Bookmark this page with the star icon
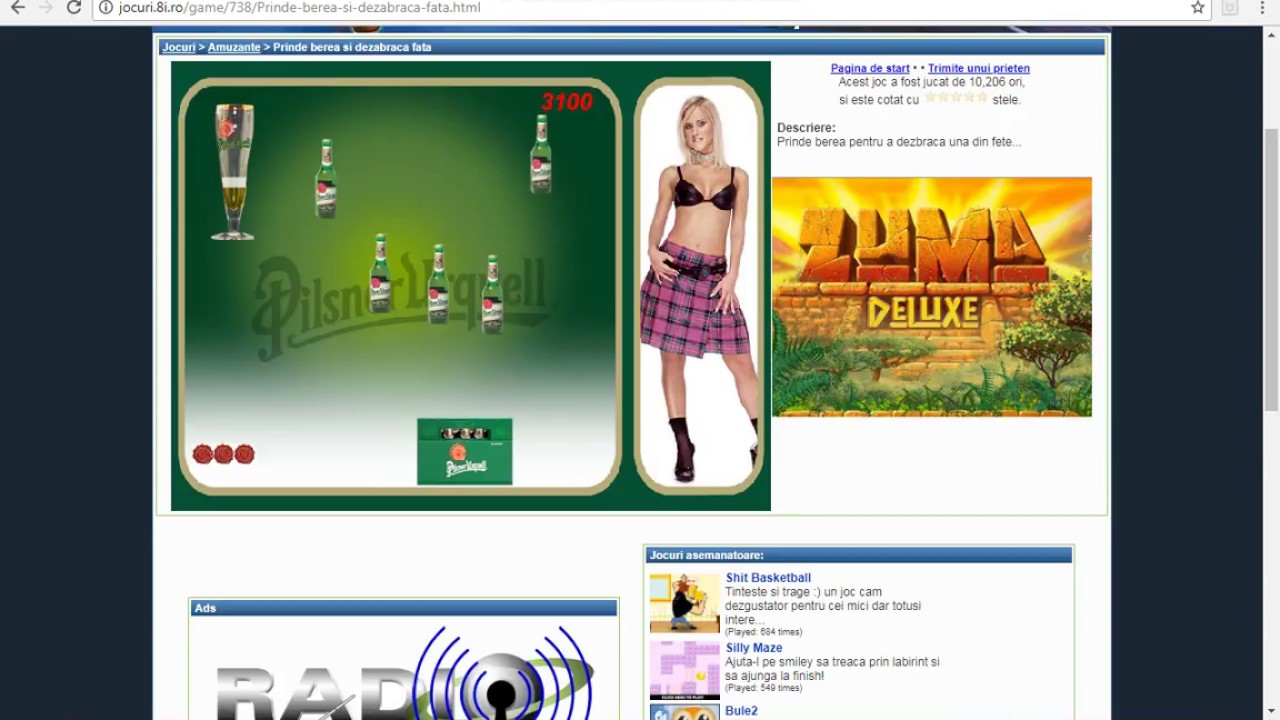 [1198, 8]
